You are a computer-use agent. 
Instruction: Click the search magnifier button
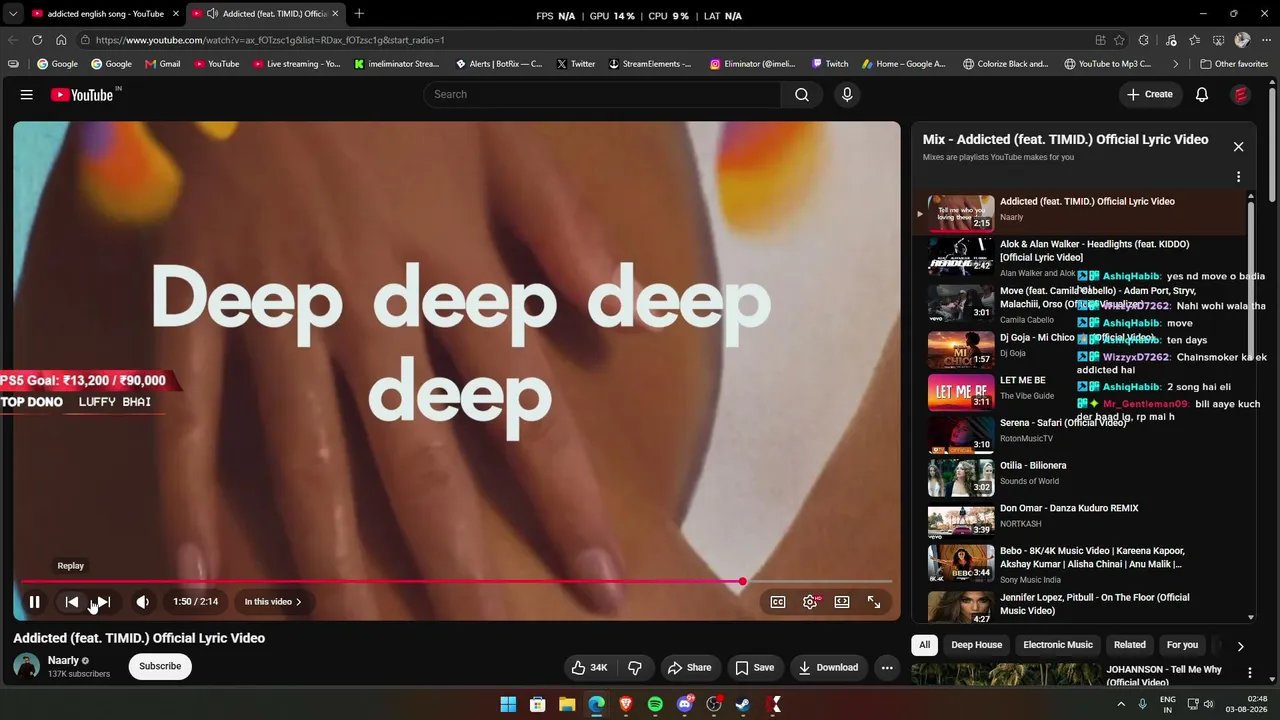click(x=802, y=95)
